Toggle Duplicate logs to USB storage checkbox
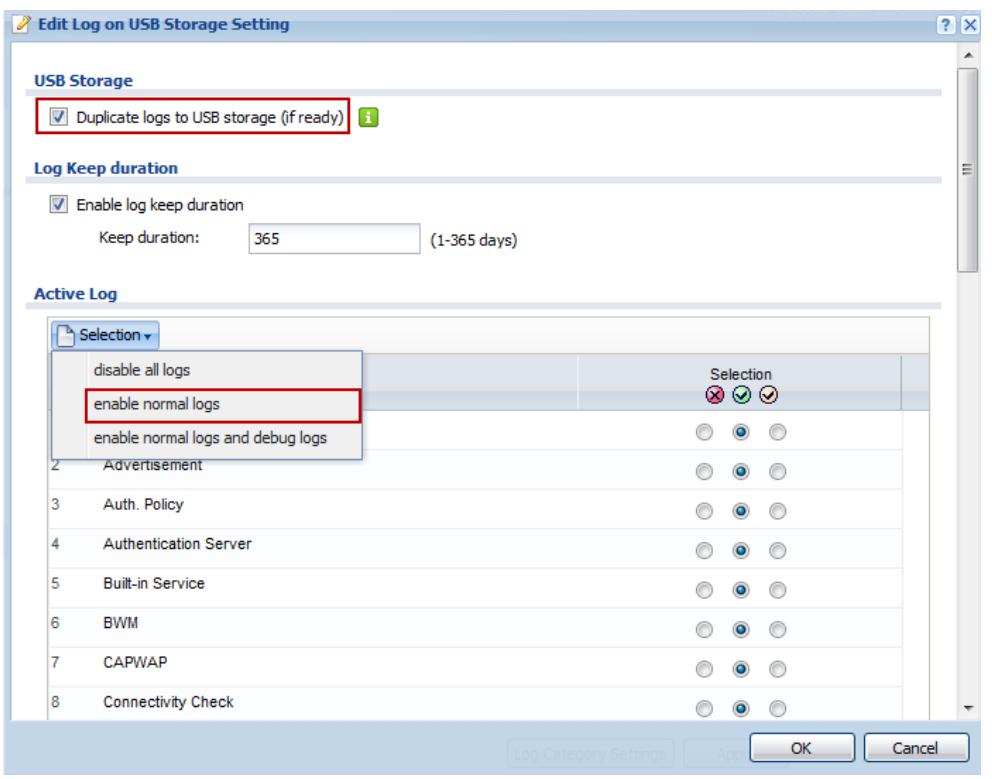Viewport: 992px width, 779px height. [58, 116]
